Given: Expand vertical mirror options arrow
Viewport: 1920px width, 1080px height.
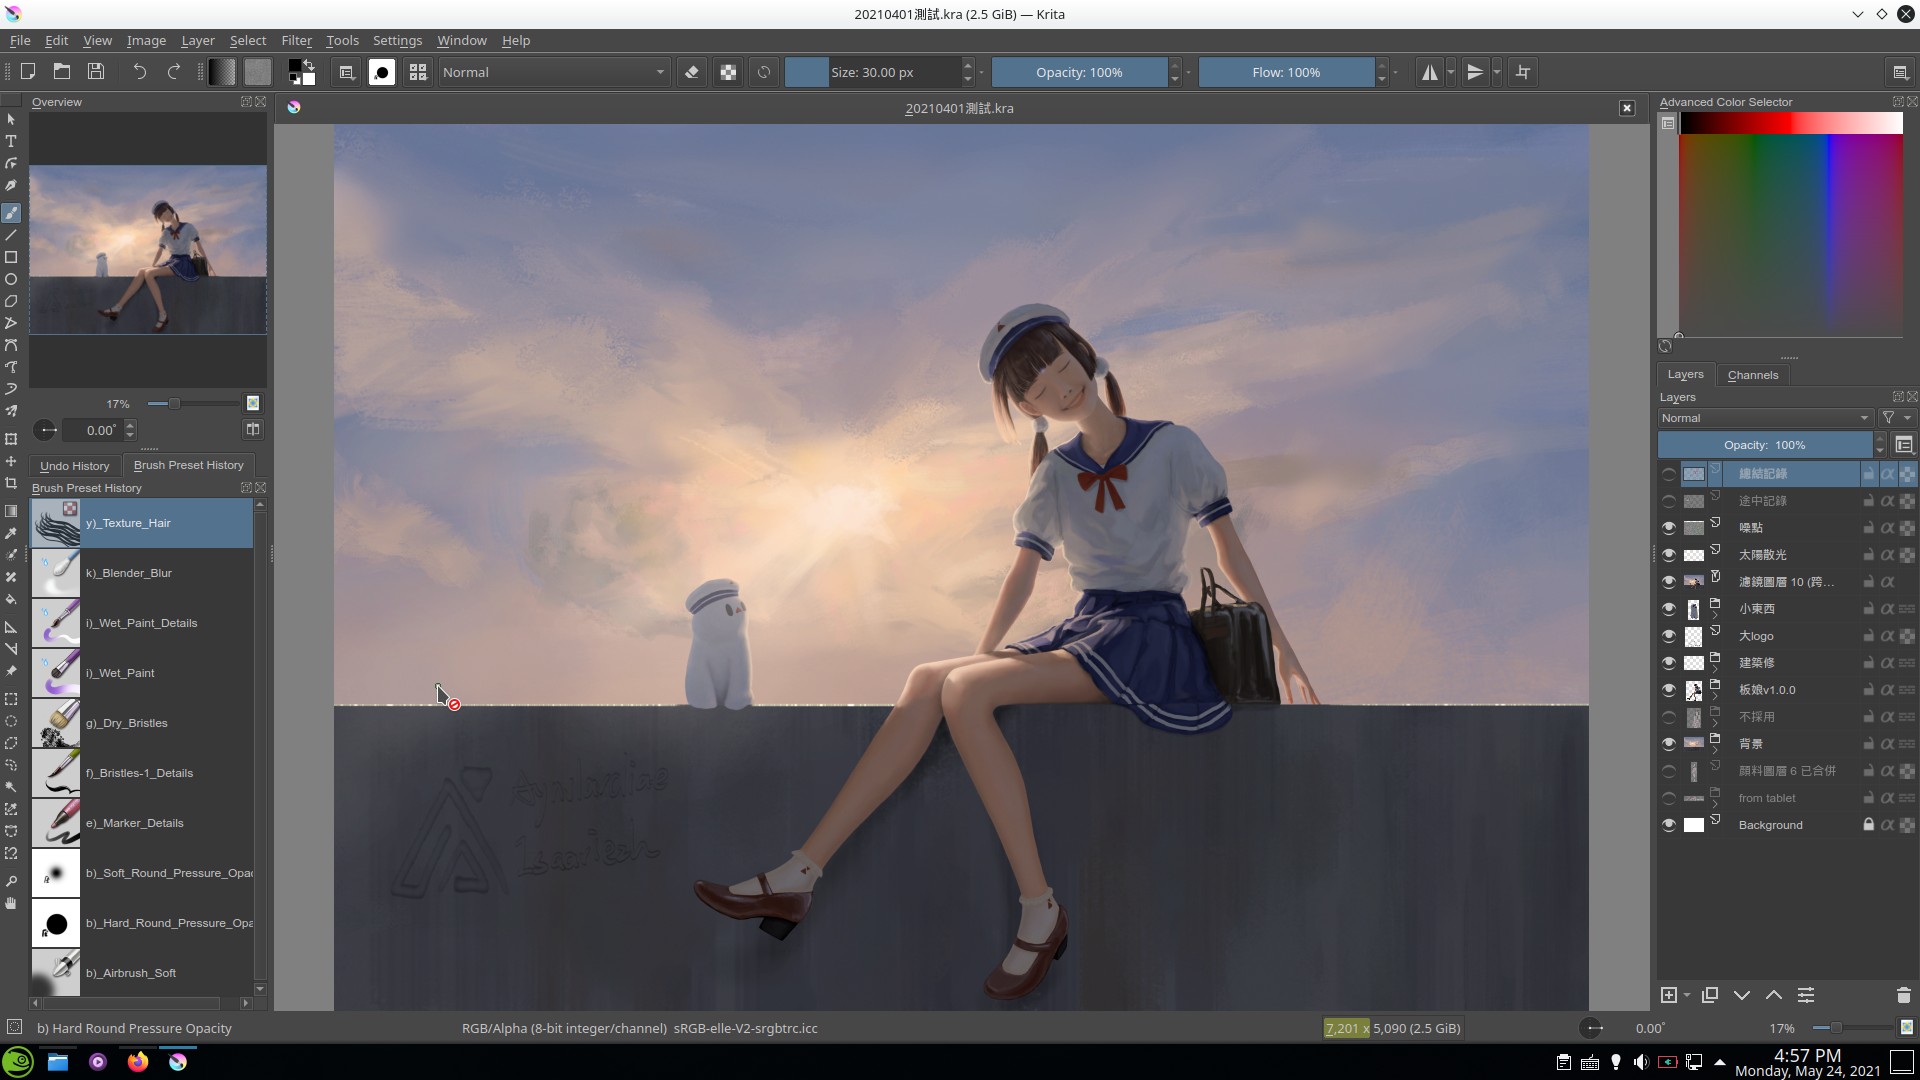Looking at the screenshot, I should [1497, 72].
